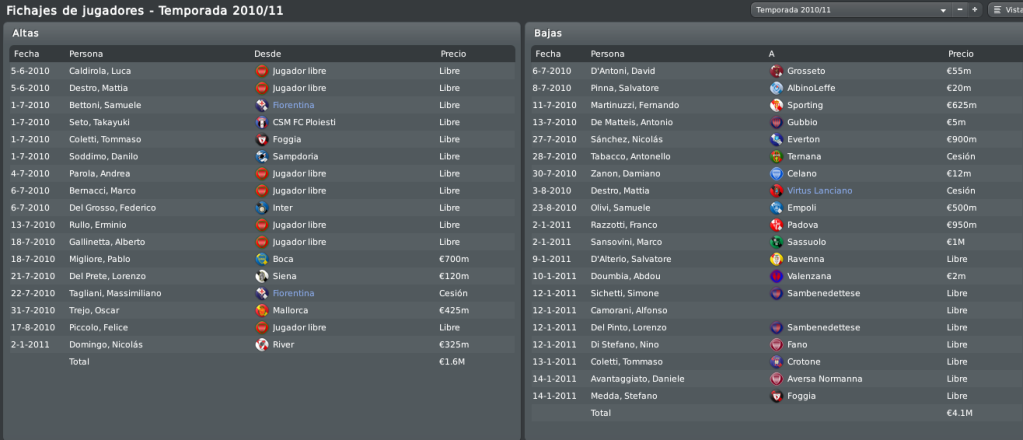The image size is (1023, 440).
Task: Click Fiorentina club badge beside Bettoni
Action: pyautogui.click(x=262, y=105)
